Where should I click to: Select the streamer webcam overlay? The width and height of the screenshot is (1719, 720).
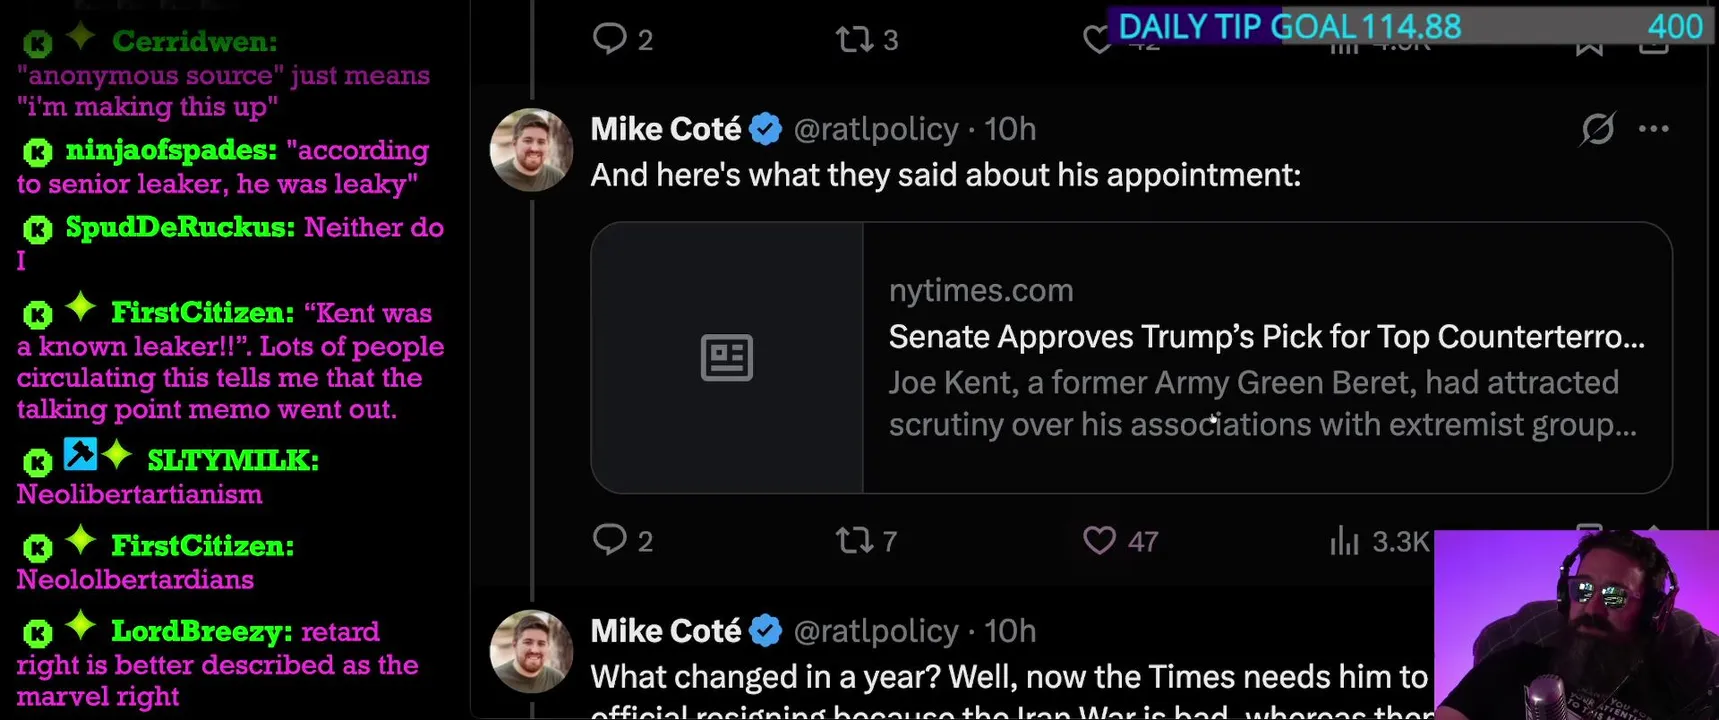[x=1576, y=625]
